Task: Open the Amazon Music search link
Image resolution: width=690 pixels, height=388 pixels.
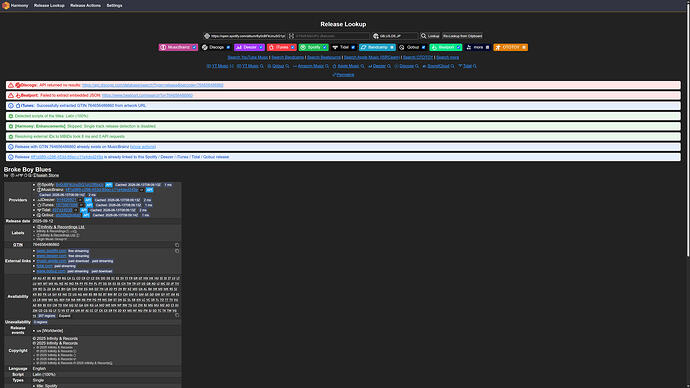Action: 311,66
